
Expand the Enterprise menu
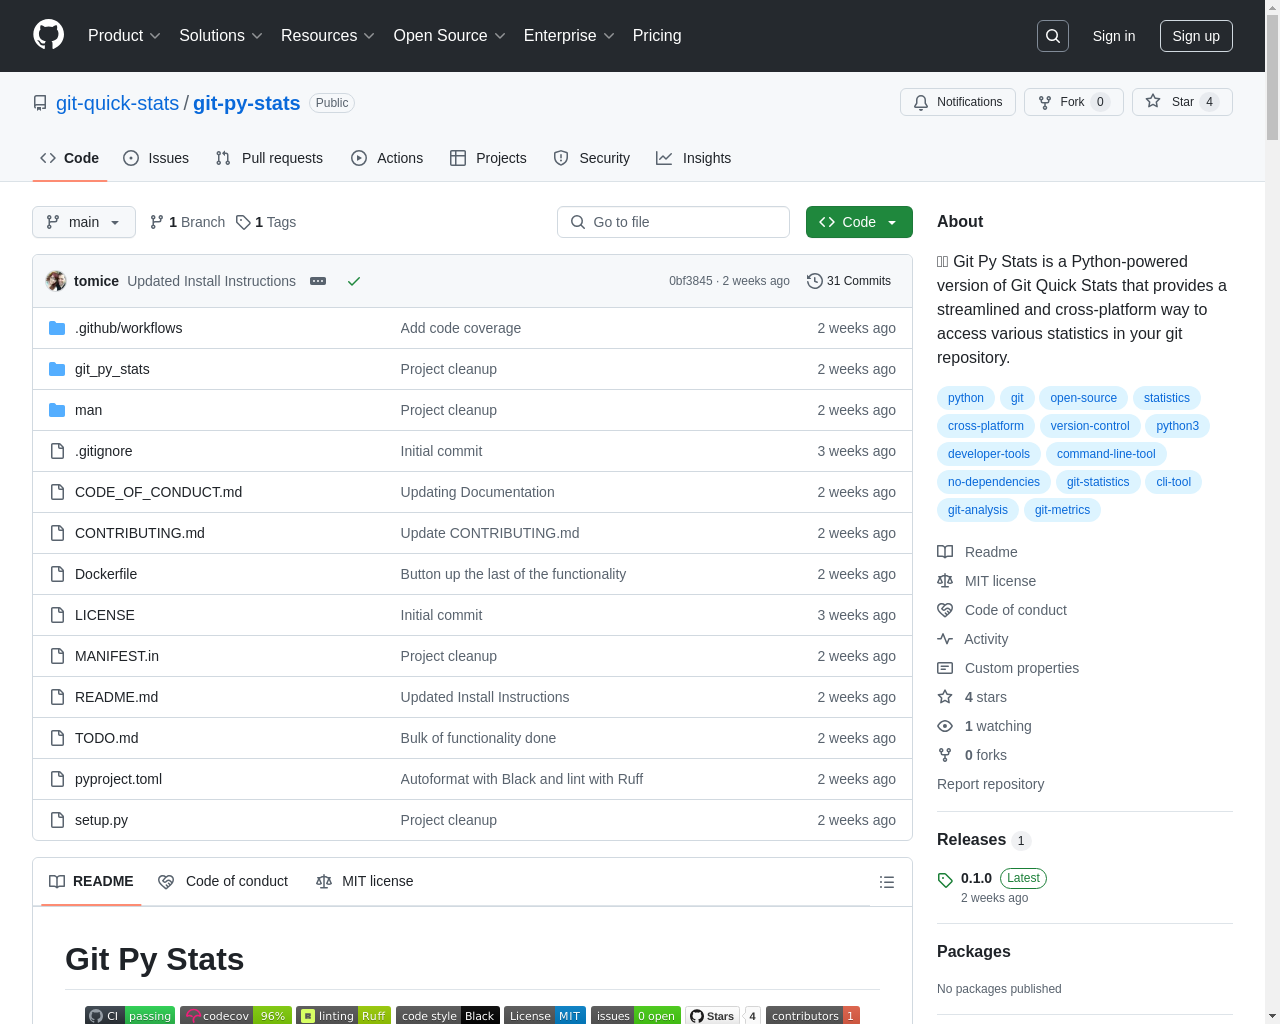click(x=569, y=35)
